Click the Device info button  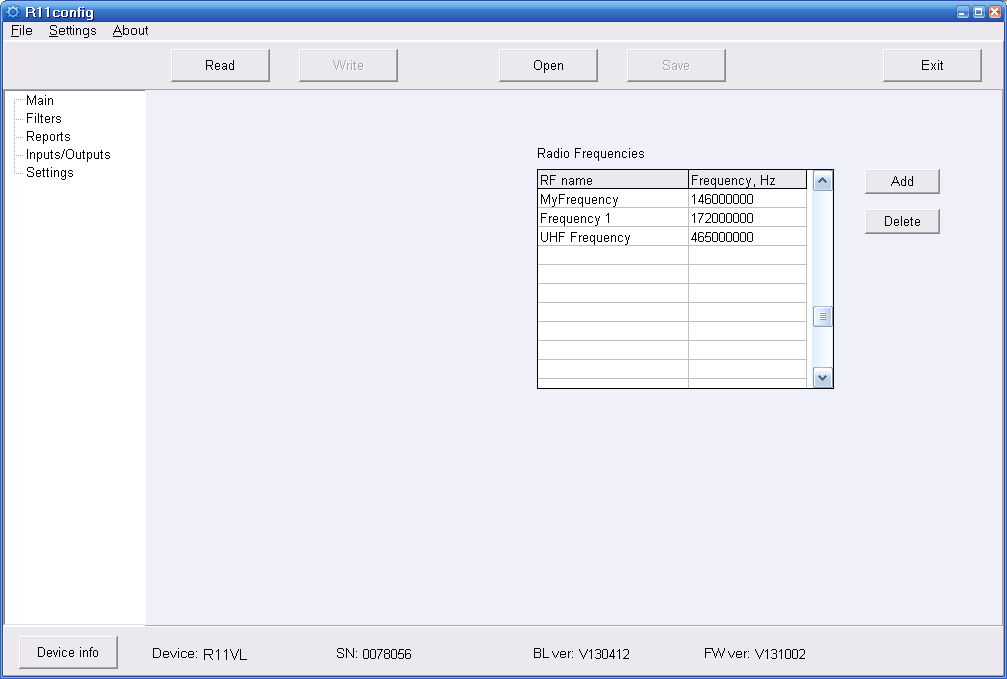click(68, 653)
